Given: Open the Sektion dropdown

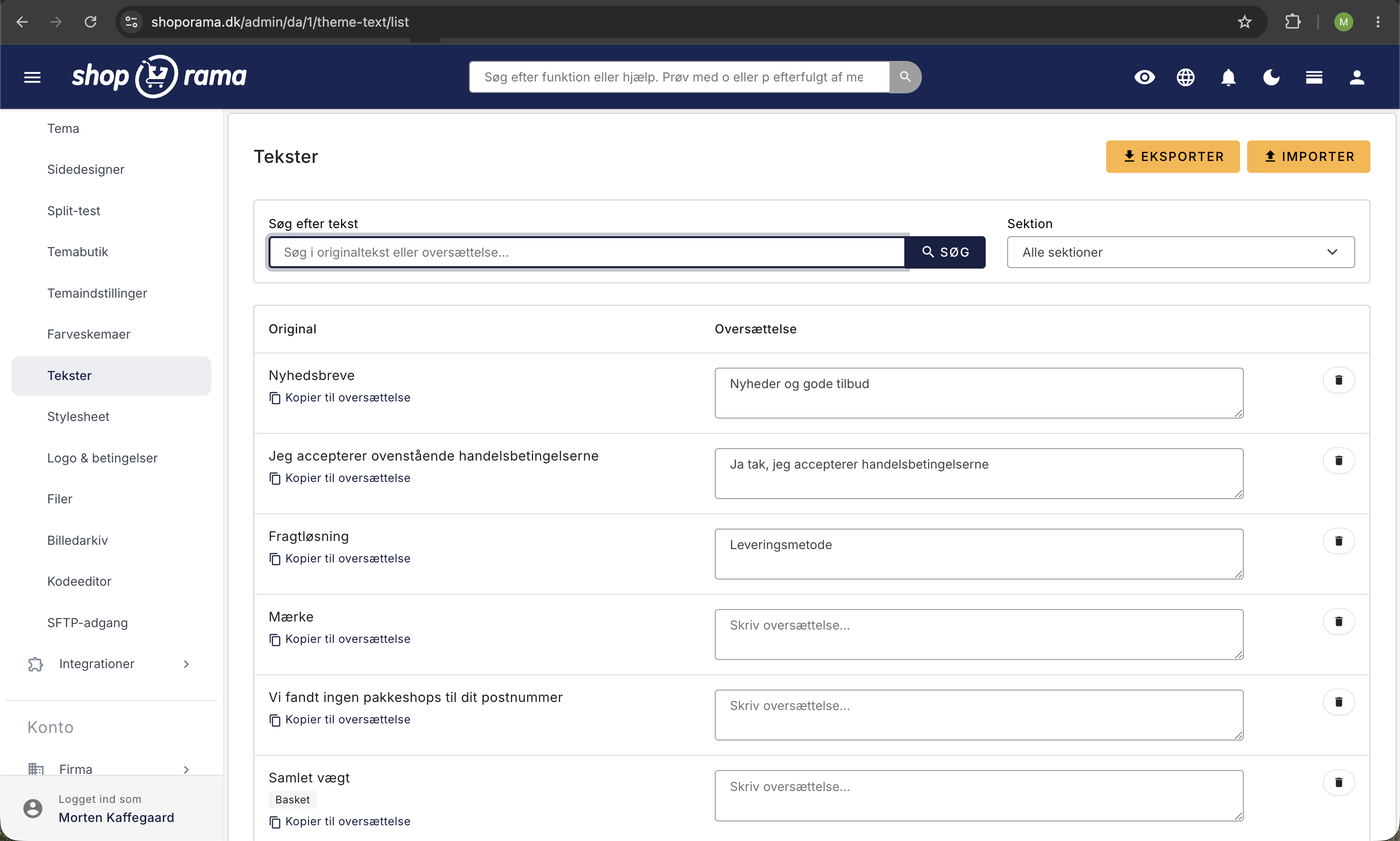Looking at the screenshot, I should 1181,252.
